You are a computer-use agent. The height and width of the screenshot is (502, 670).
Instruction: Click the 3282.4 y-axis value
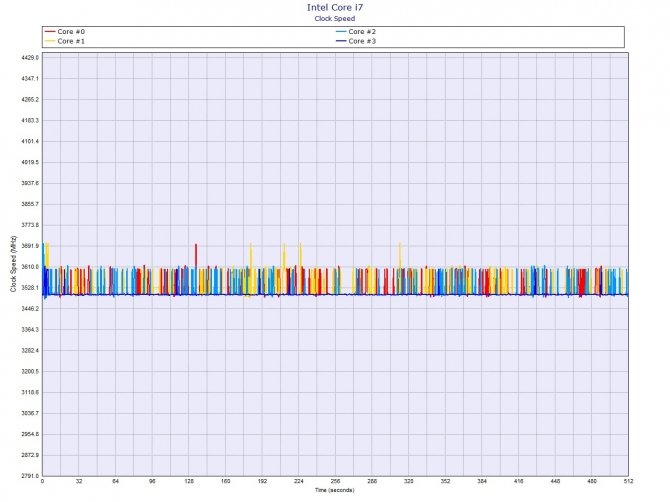[30, 351]
